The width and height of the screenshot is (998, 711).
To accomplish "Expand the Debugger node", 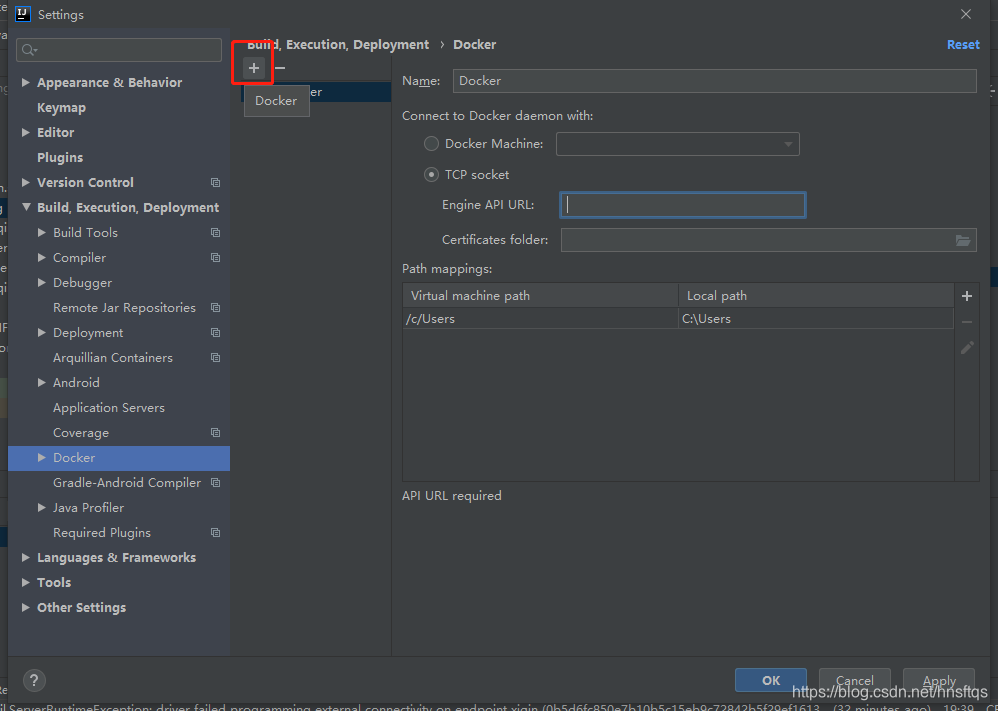I will pyautogui.click(x=41, y=283).
